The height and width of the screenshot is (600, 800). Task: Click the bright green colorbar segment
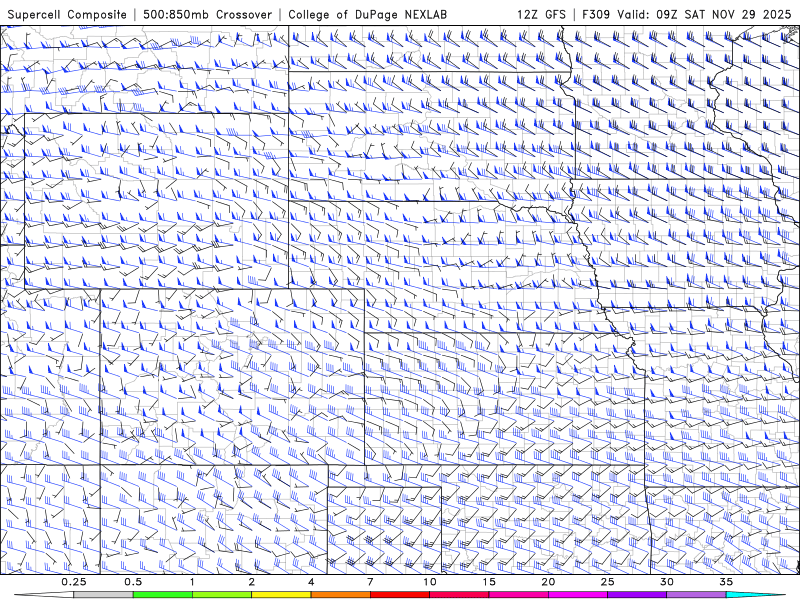[x=163, y=595]
